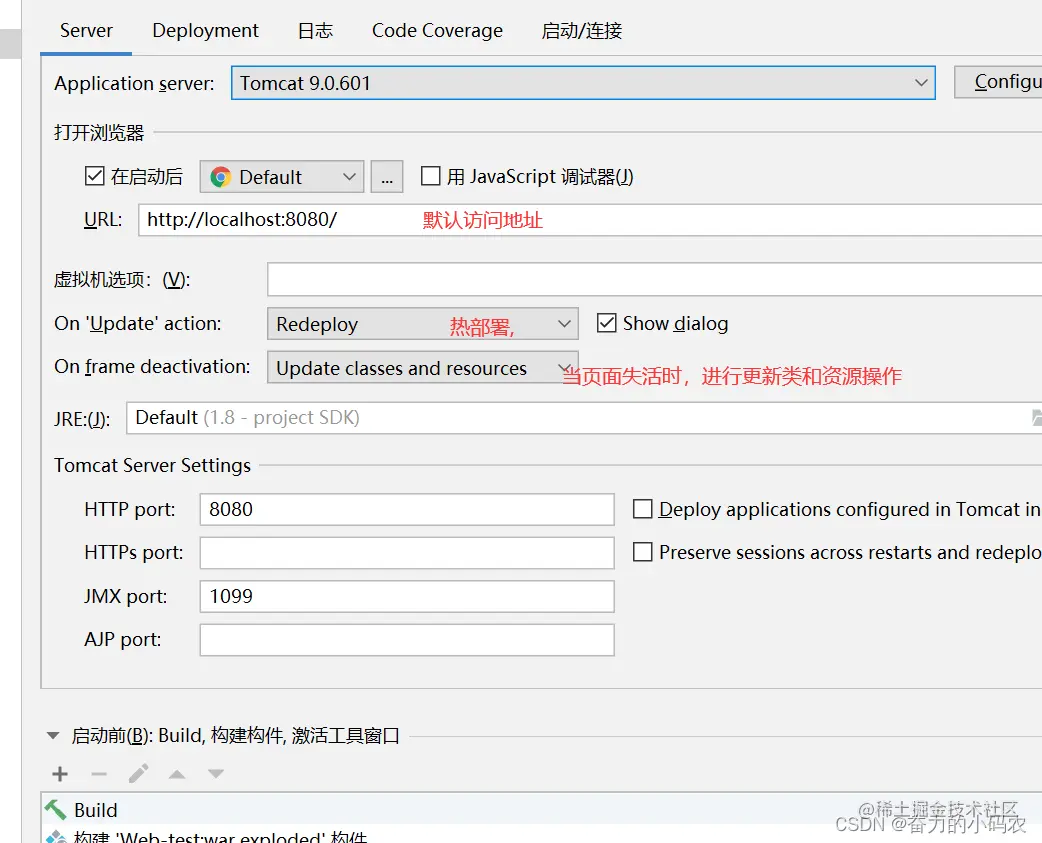
Task: Switch to Code Coverage tab
Action: [x=437, y=31]
